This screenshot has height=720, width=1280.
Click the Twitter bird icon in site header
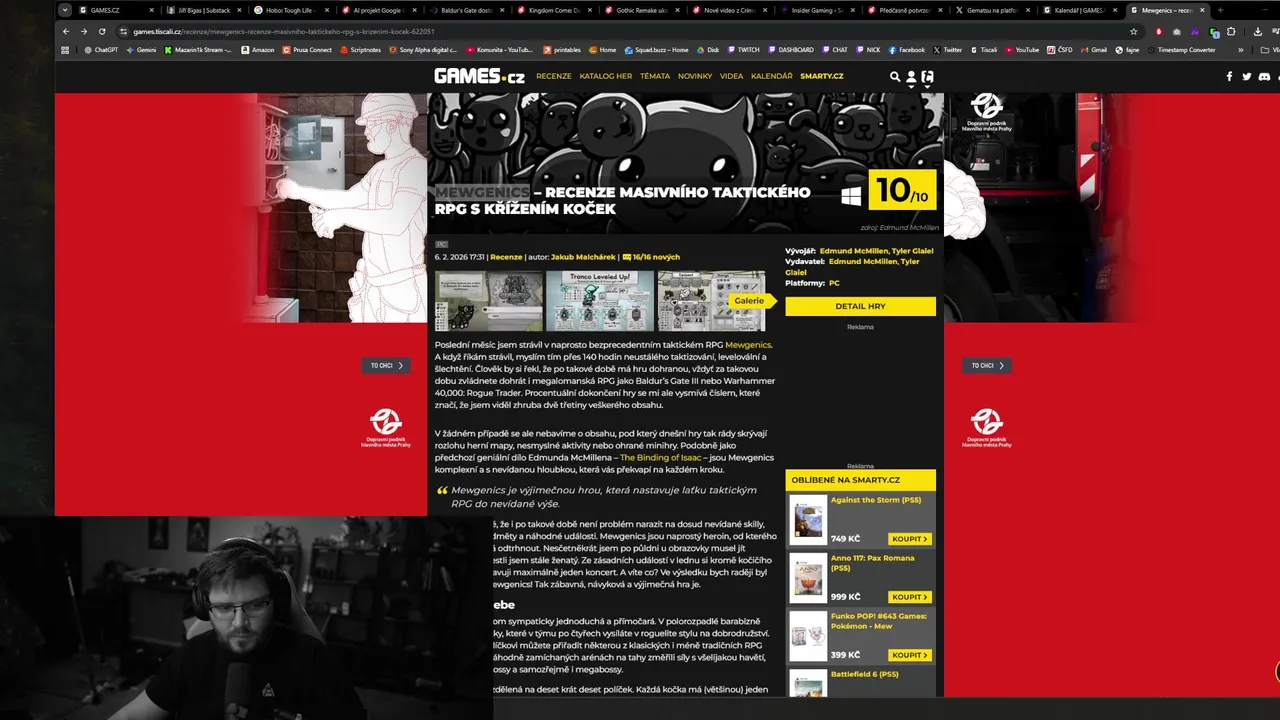point(1246,76)
